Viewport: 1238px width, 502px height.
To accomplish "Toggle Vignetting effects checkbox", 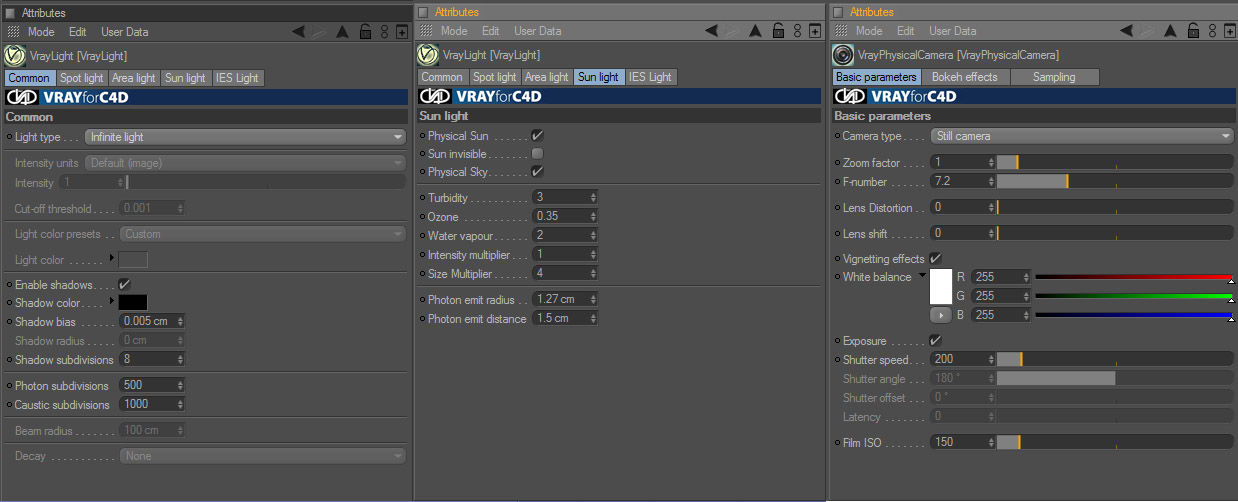I will click(936, 259).
